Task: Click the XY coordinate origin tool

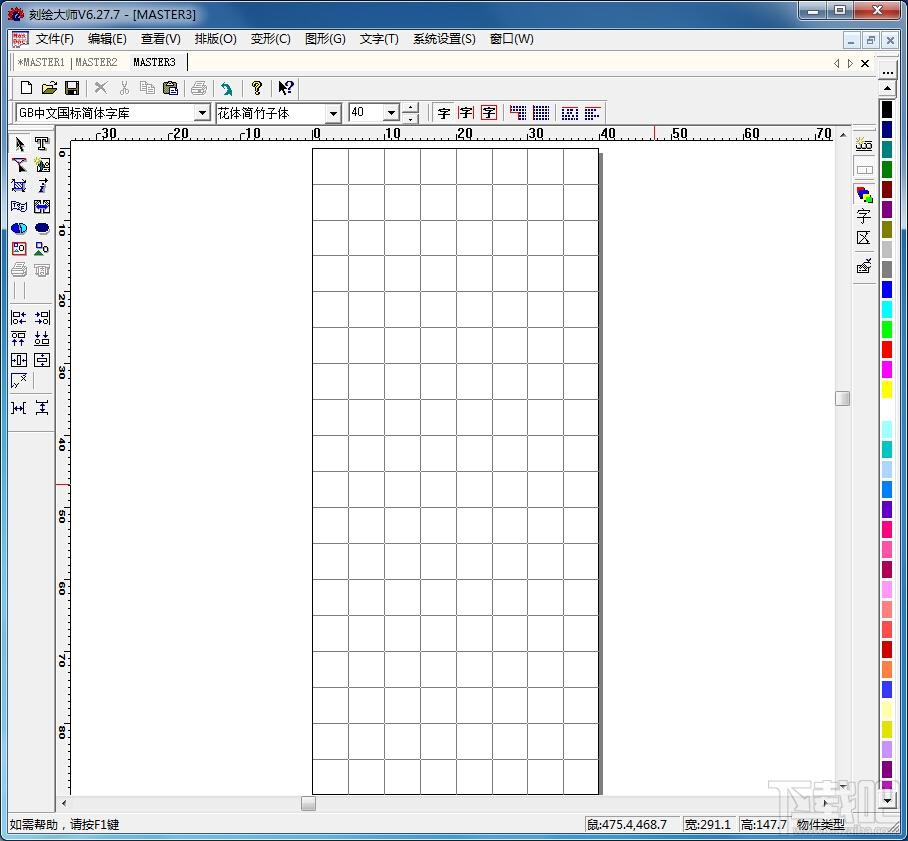Action: [19, 381]
